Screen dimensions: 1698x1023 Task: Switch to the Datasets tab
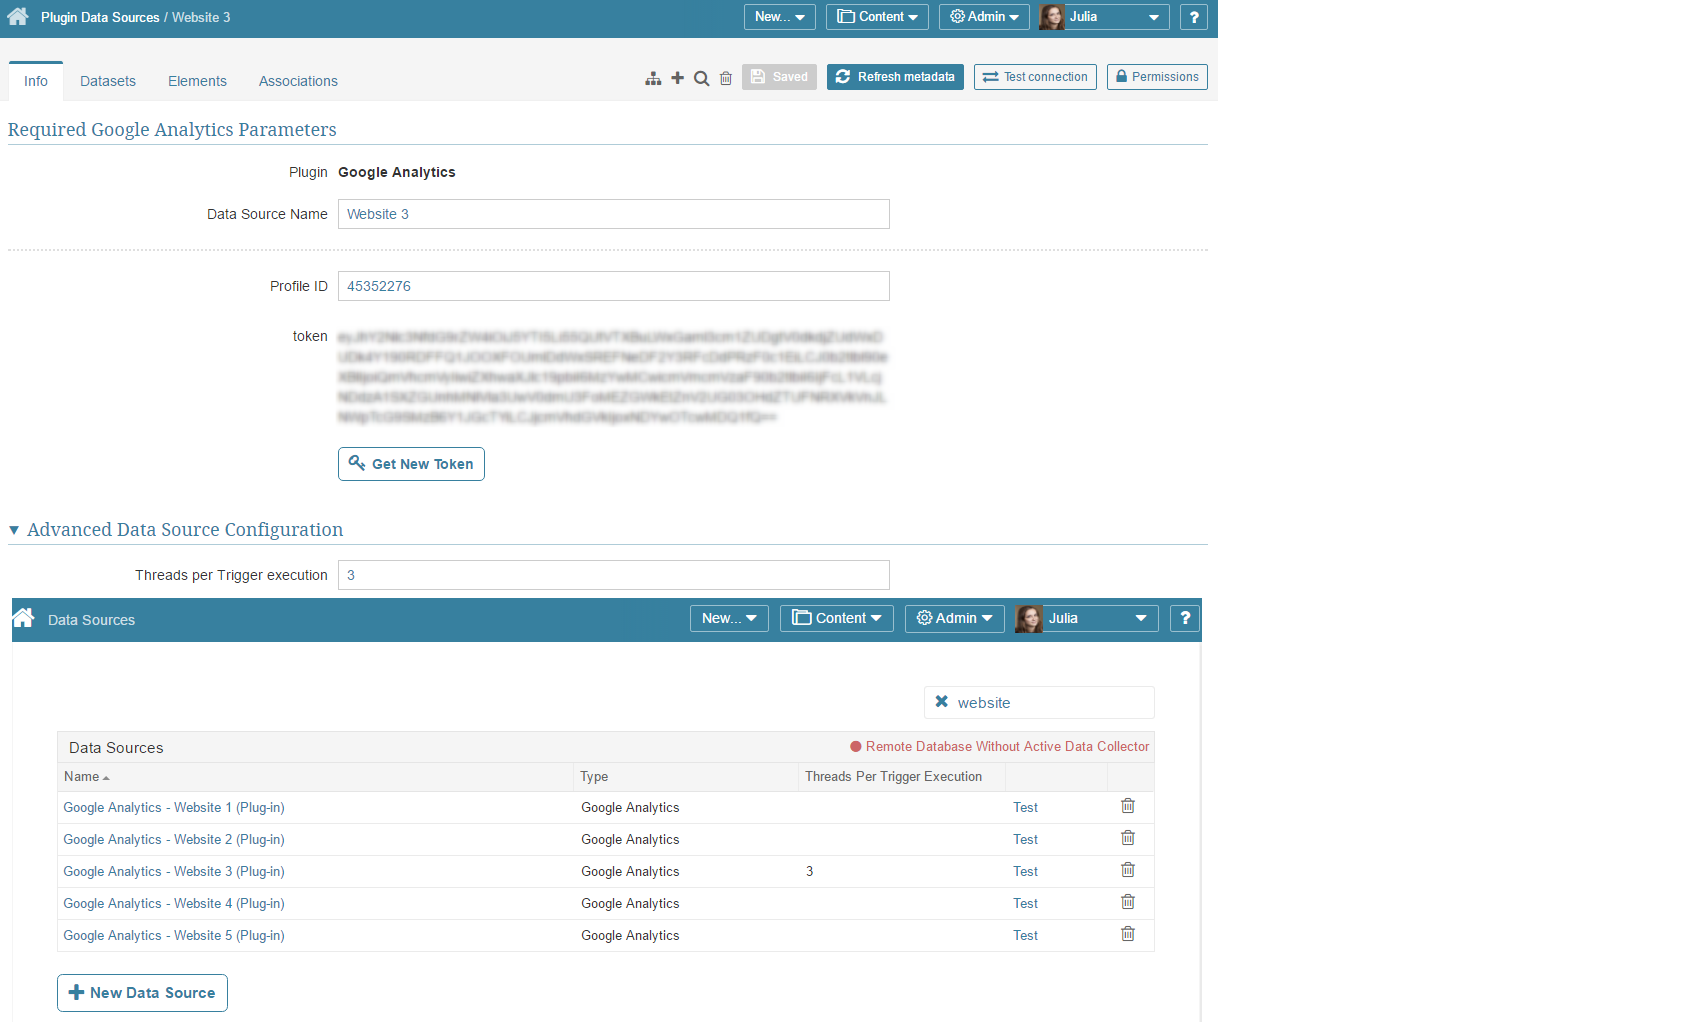coord(108,81)
